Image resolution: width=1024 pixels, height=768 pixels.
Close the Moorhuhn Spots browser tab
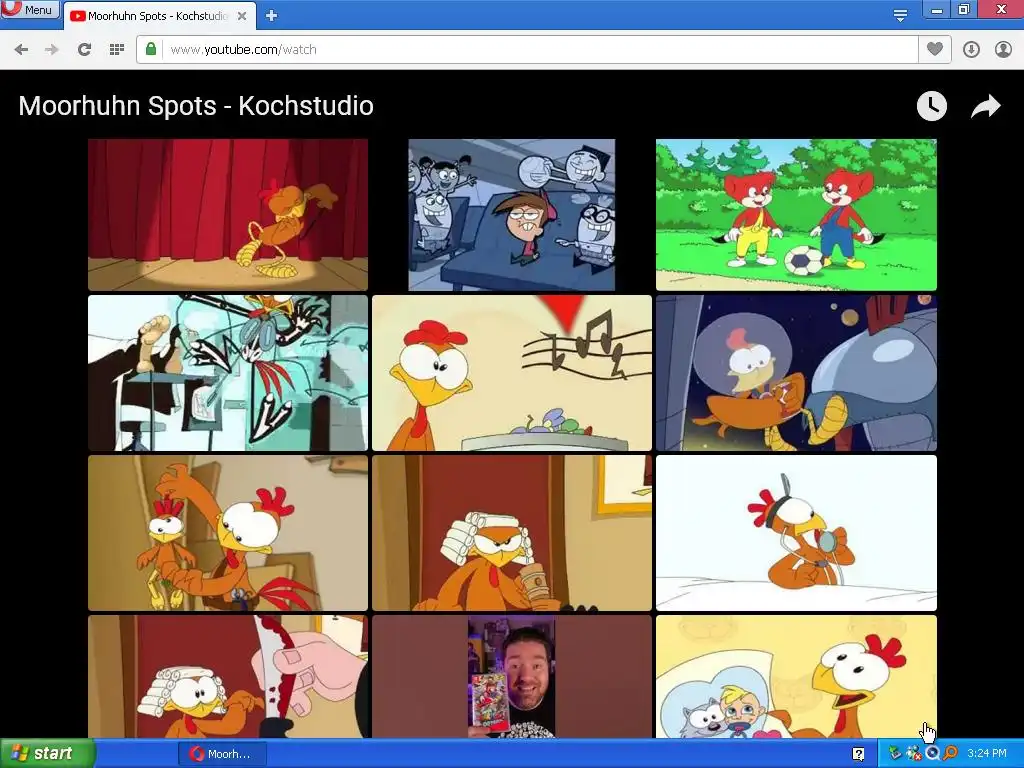coord(242,16)
